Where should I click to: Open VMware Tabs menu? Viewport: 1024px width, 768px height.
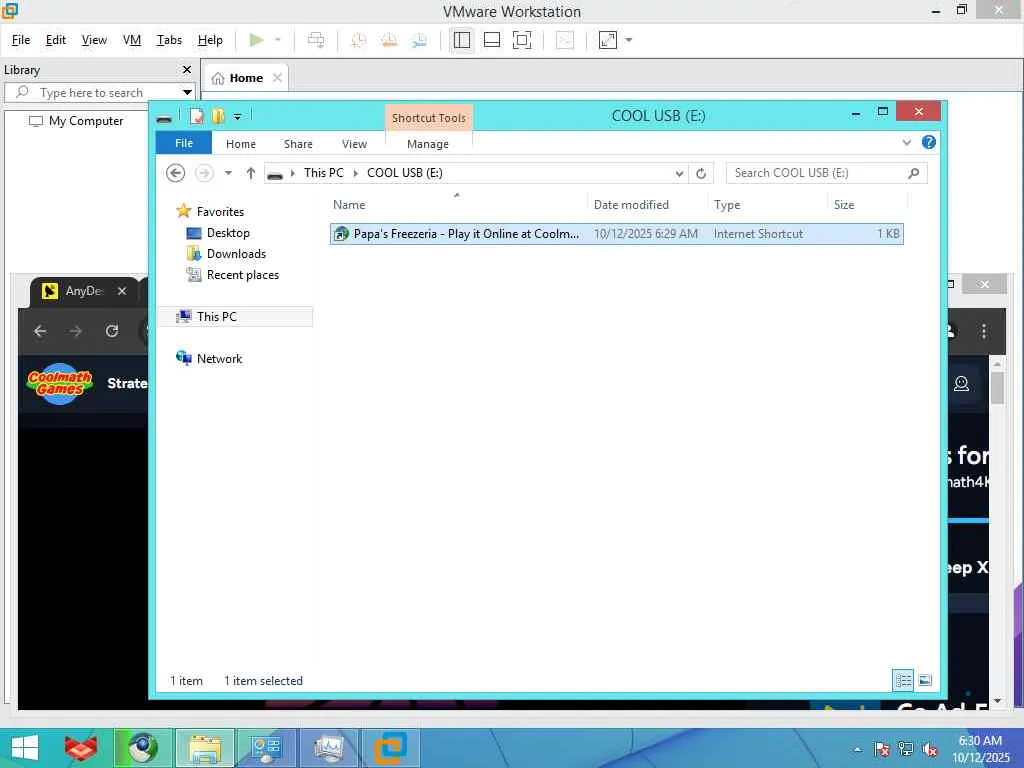169,40
